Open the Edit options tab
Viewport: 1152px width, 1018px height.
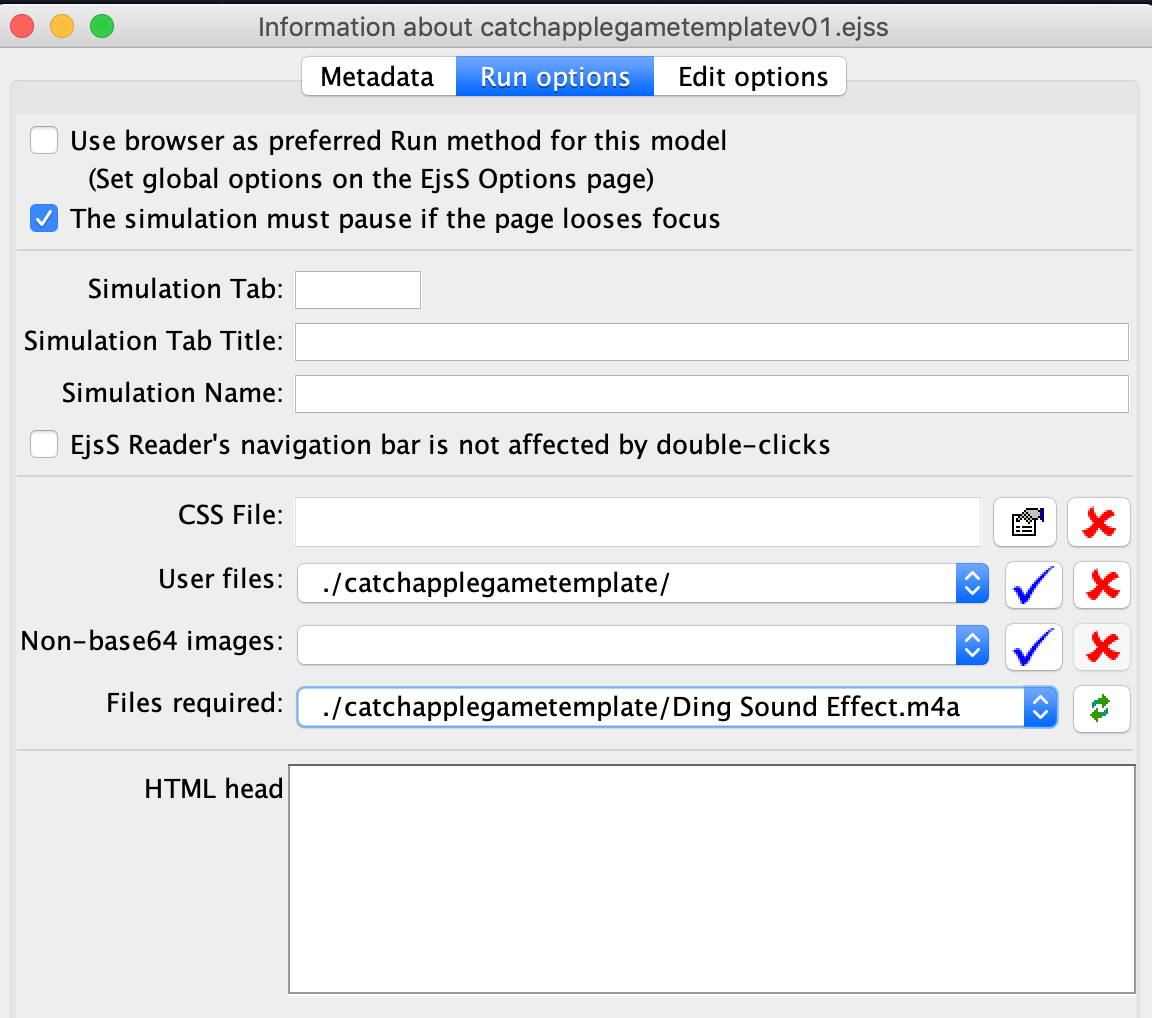752,77
